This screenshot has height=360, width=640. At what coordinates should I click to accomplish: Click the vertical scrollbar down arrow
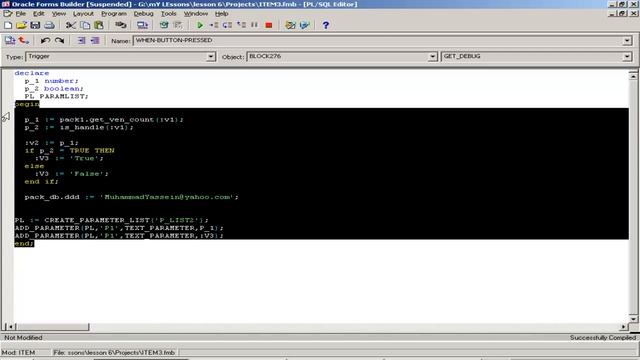(x=633, y=319)
